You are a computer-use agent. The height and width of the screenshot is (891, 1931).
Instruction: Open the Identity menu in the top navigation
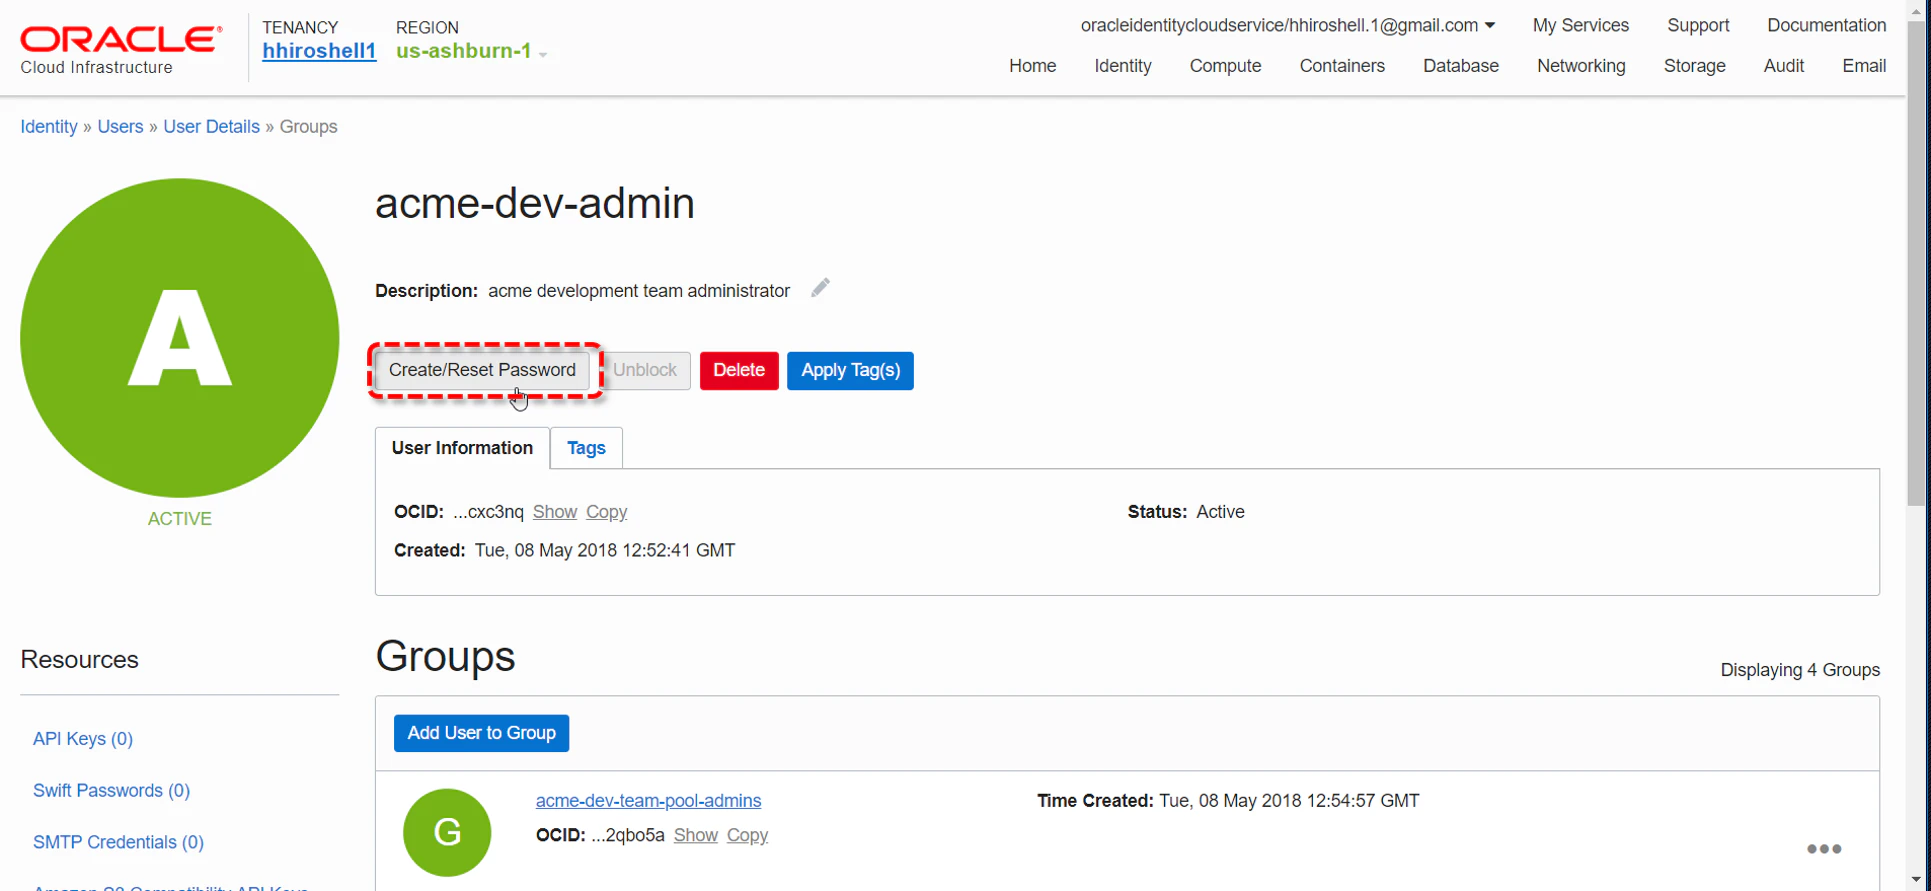click(1123, 66)
